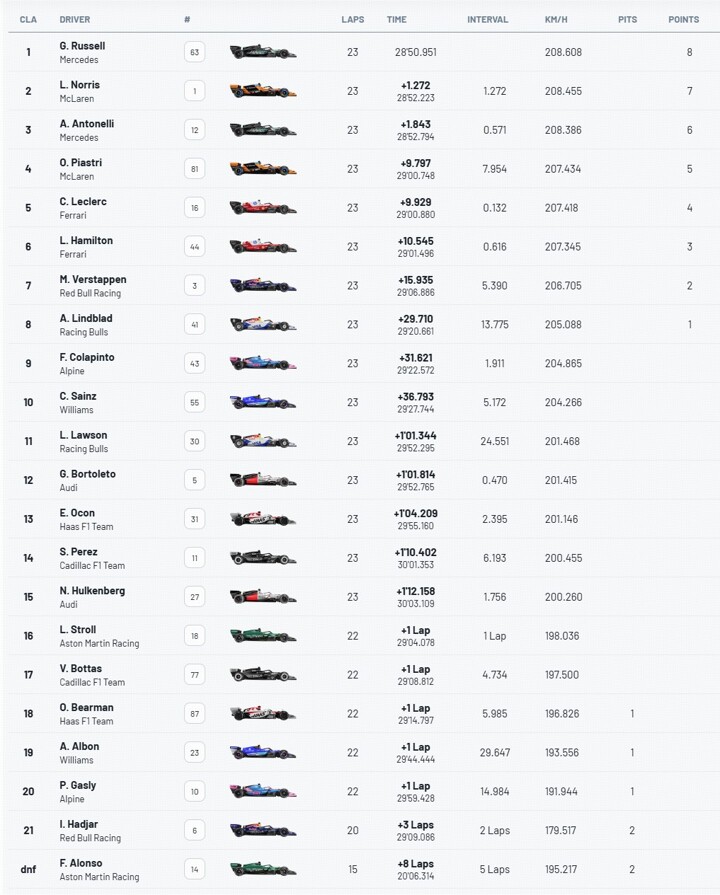This screenshot has height=895, width=720.
Task: Click the number 63 badge for Russell
Action: click(x=195, y=53)
